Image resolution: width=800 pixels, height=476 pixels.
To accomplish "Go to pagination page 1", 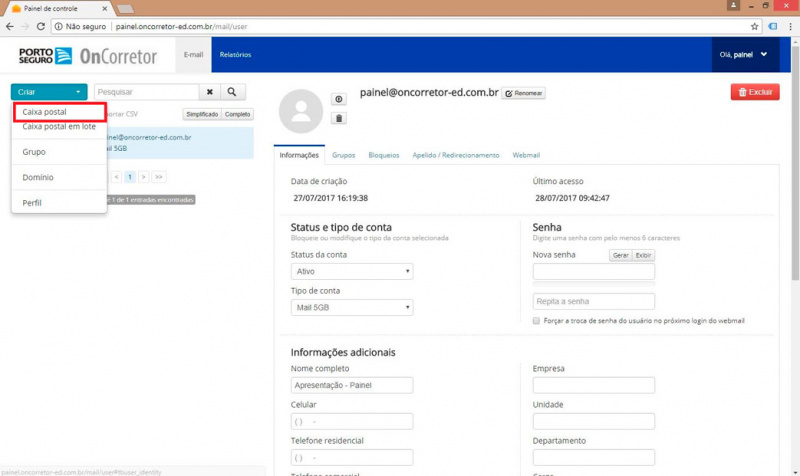I will tap(130, 177).
